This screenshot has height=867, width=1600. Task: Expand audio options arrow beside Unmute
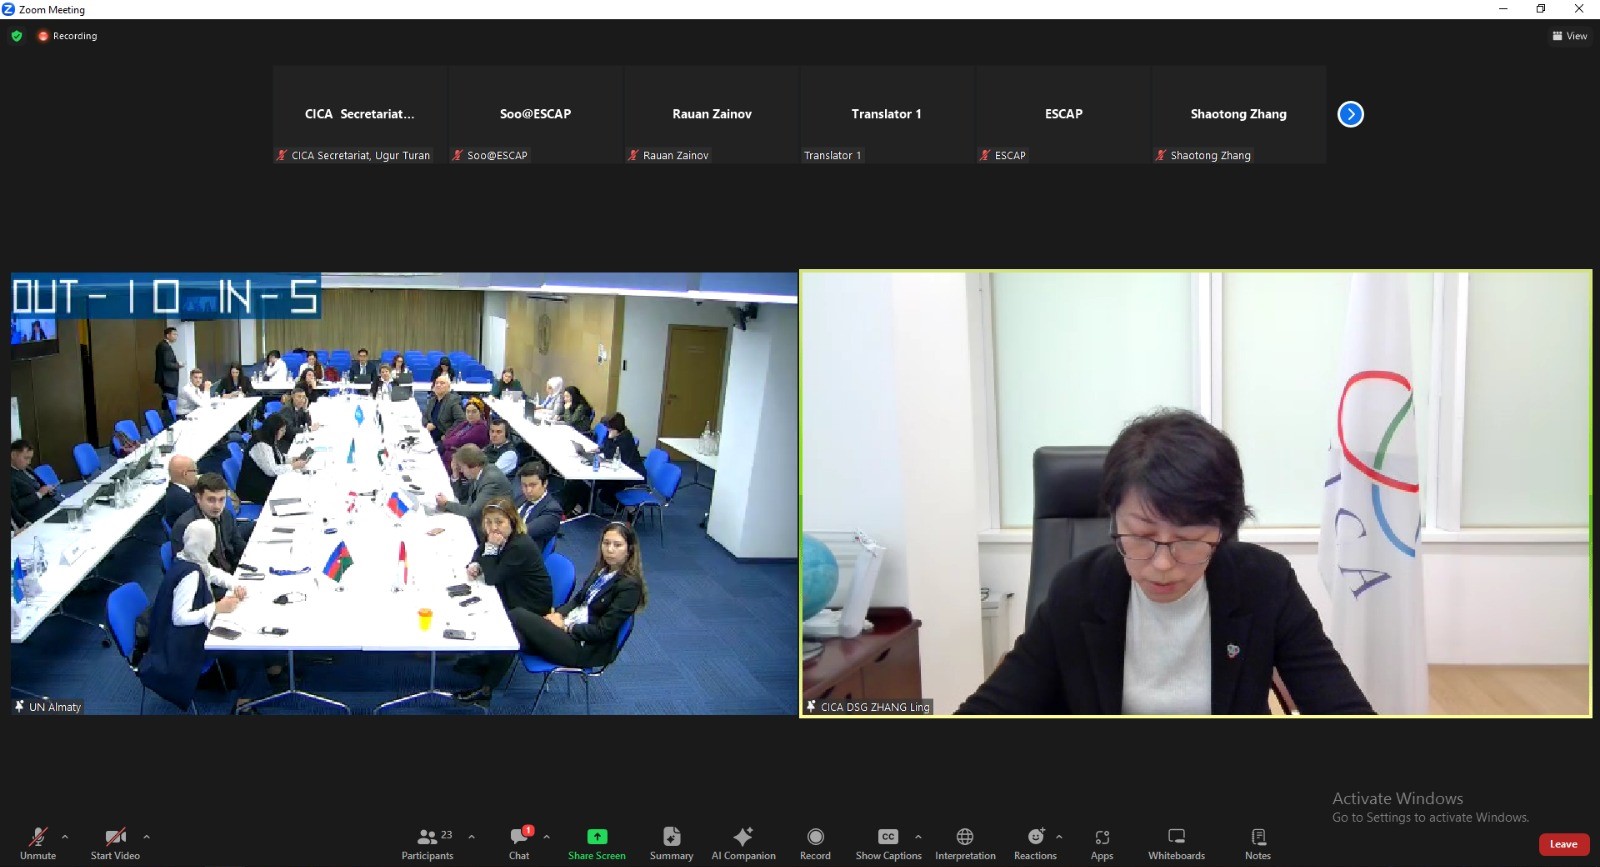tap(65, 837)
